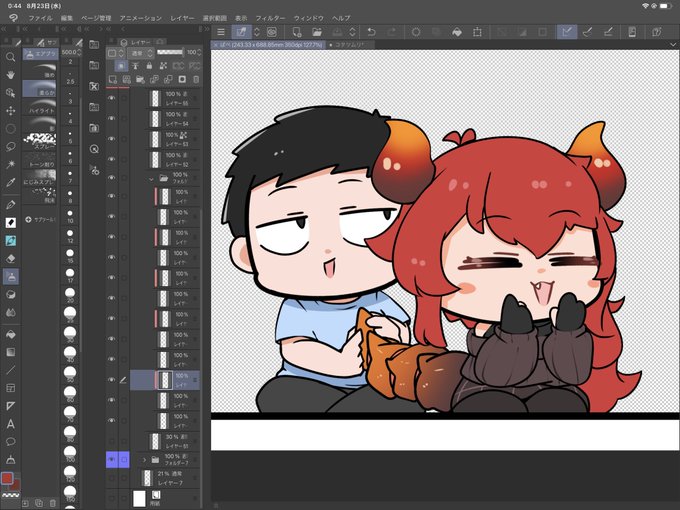
Task: Click the Undo arrow in command bar
Action: (371, 32)
